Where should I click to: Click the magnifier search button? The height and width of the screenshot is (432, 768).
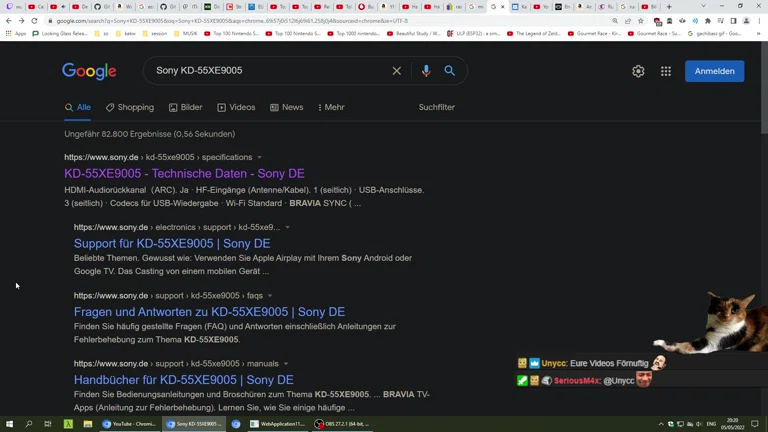point(450,71)
